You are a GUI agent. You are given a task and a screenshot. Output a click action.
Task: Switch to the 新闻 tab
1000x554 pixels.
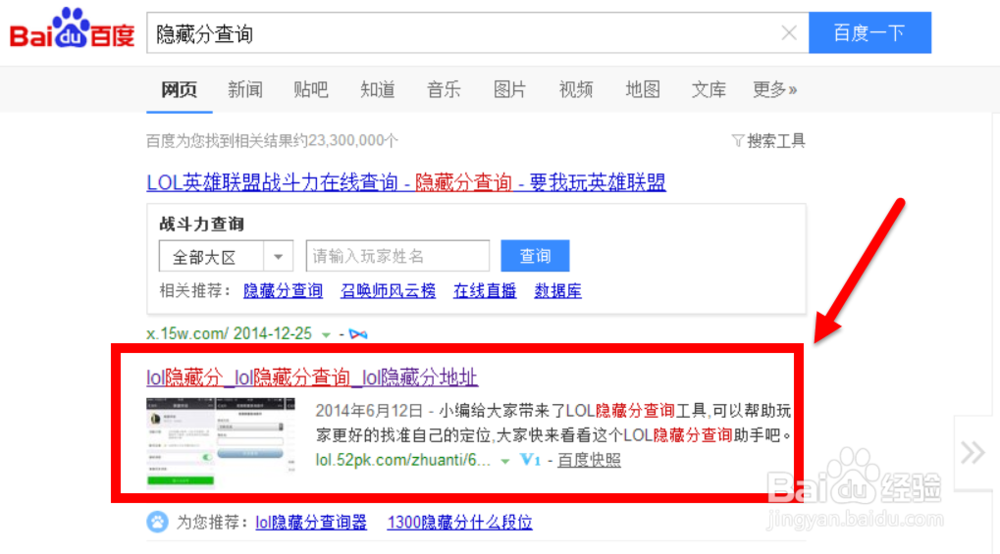246,90
